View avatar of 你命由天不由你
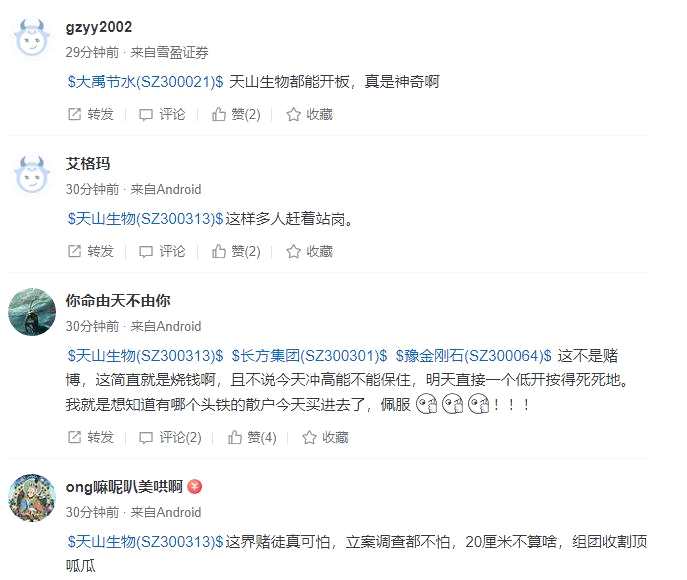Screen dimensions: 687x580 click(32, 312)
